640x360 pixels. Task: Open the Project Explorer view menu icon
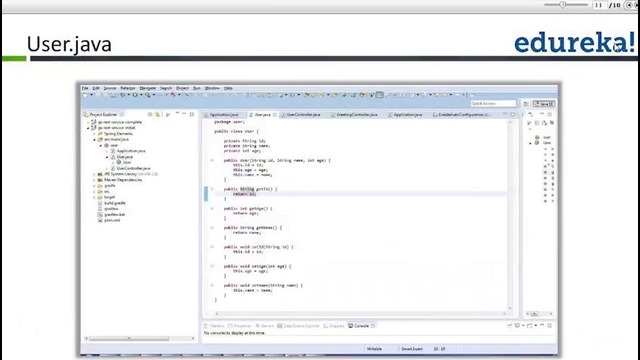click(168, 115)
